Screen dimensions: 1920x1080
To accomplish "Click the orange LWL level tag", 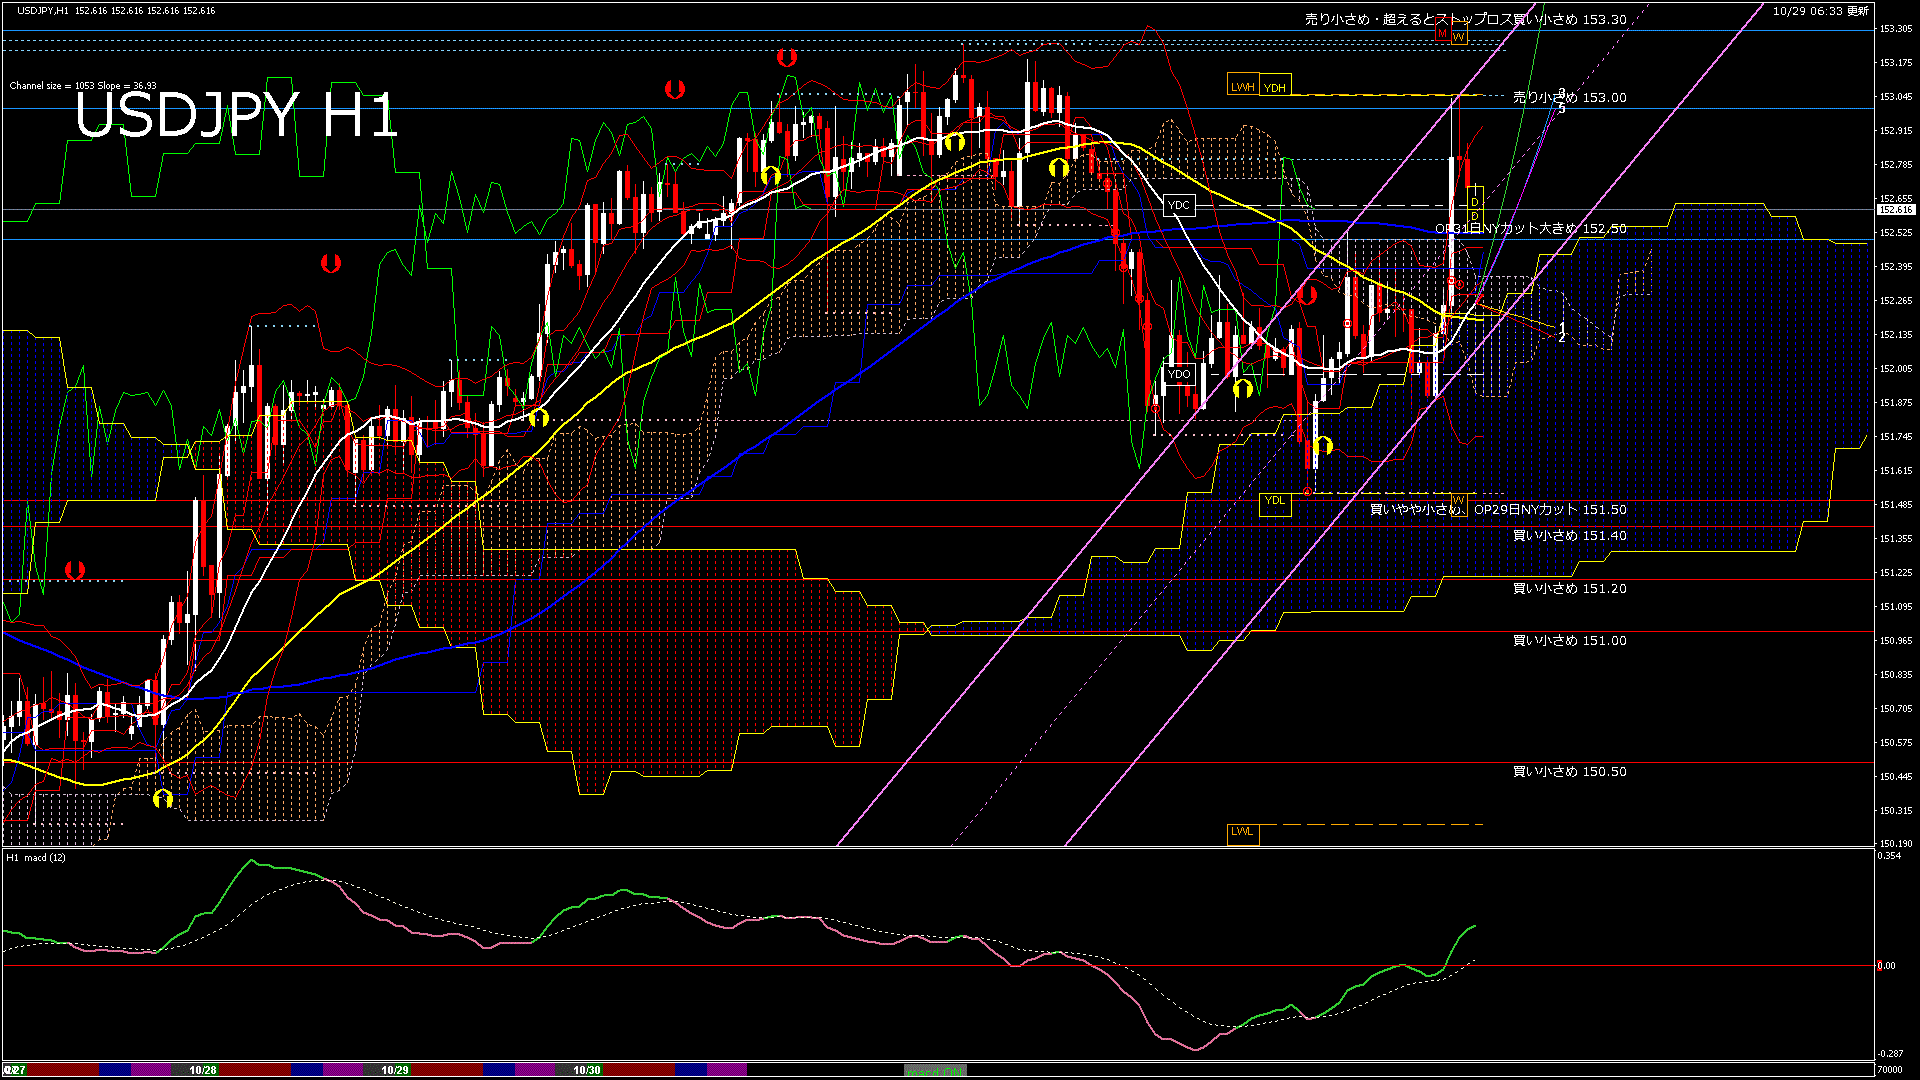I will 1242,832.
